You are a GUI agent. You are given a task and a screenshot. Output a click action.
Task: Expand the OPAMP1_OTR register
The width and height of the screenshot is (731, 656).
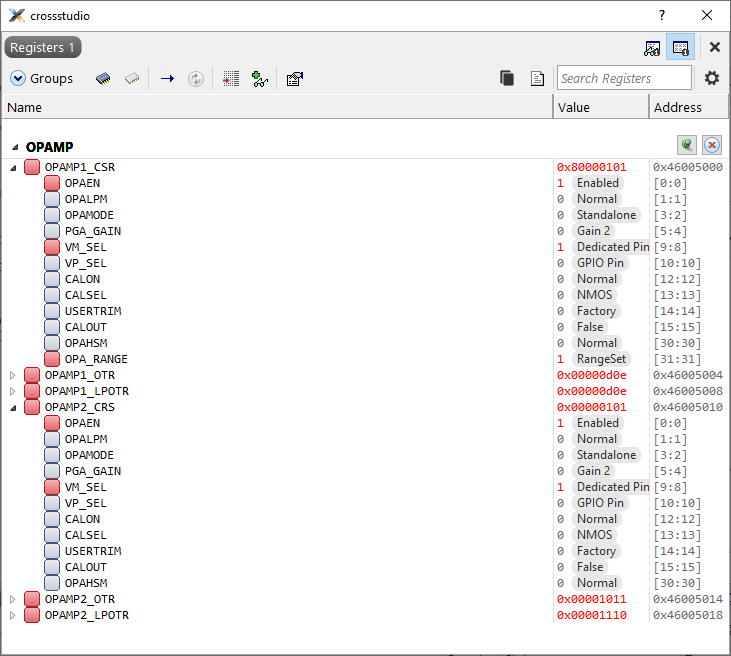click(x=13, y=375)
